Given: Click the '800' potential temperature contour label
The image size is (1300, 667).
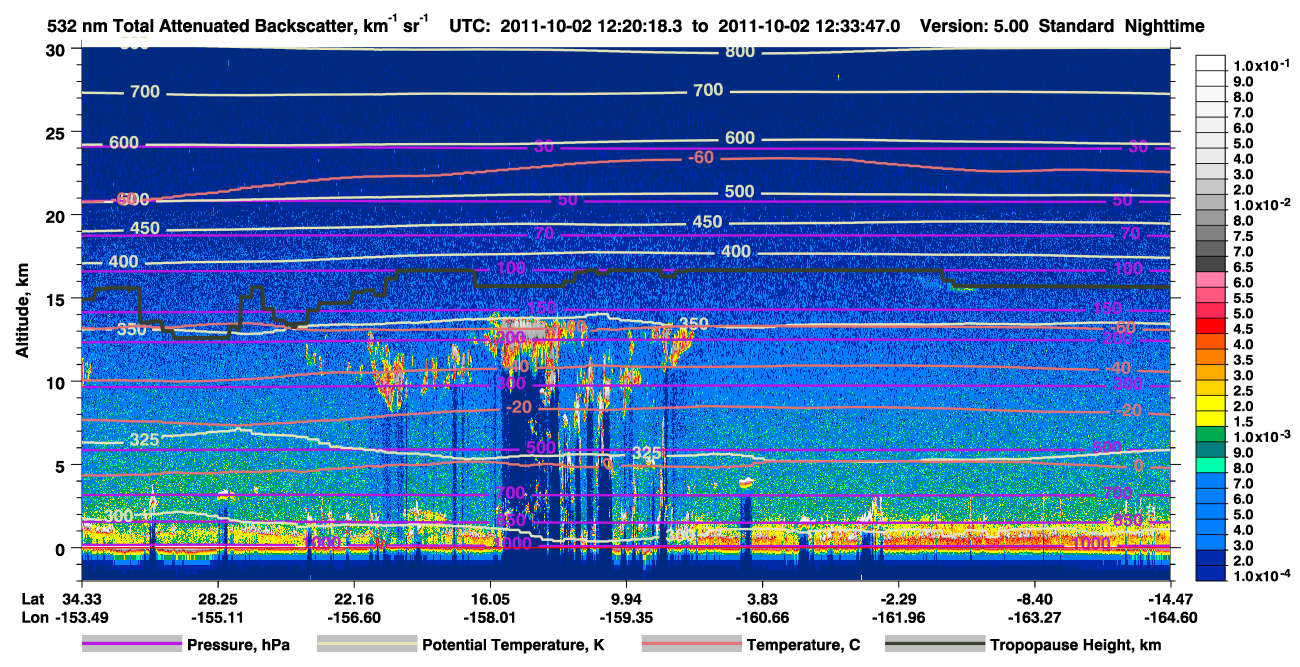Looking at the screenshot, I should coord(740,51).
